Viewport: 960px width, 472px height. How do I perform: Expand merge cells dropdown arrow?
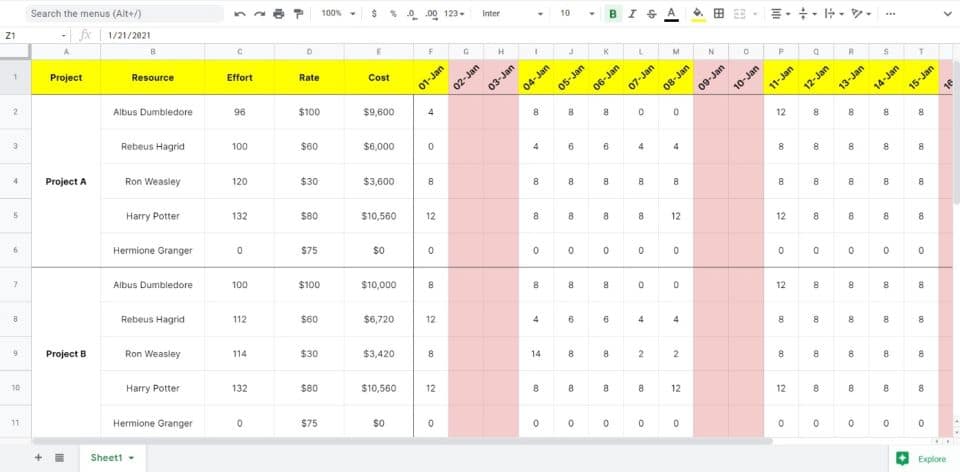click(755, 13)
